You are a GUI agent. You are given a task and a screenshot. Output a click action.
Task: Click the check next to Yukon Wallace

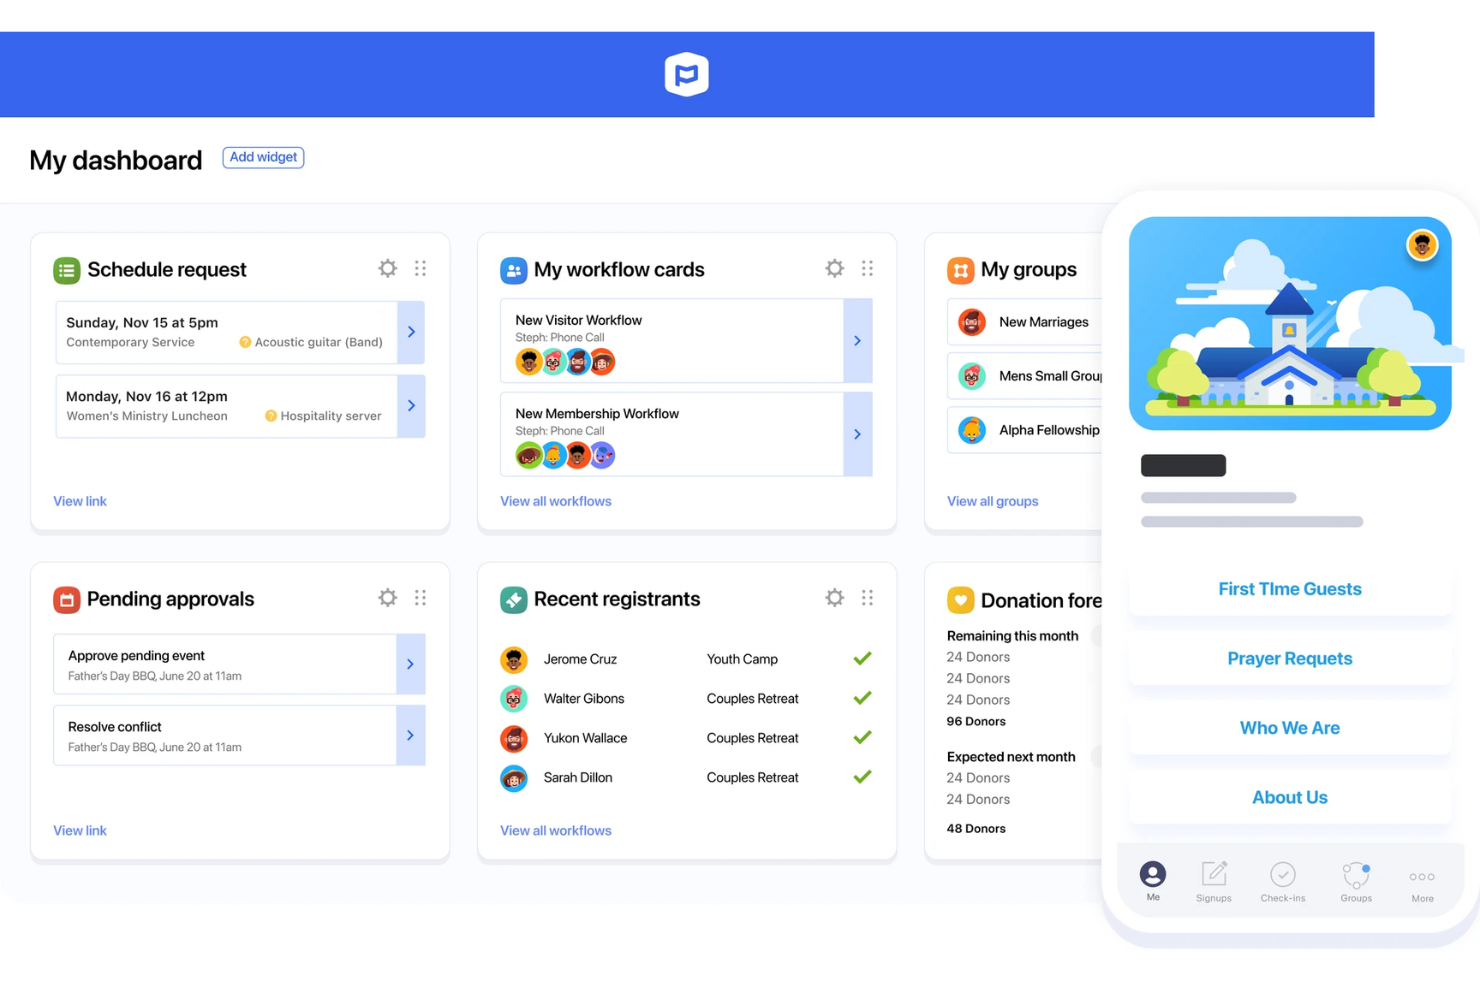coord(861,737)
